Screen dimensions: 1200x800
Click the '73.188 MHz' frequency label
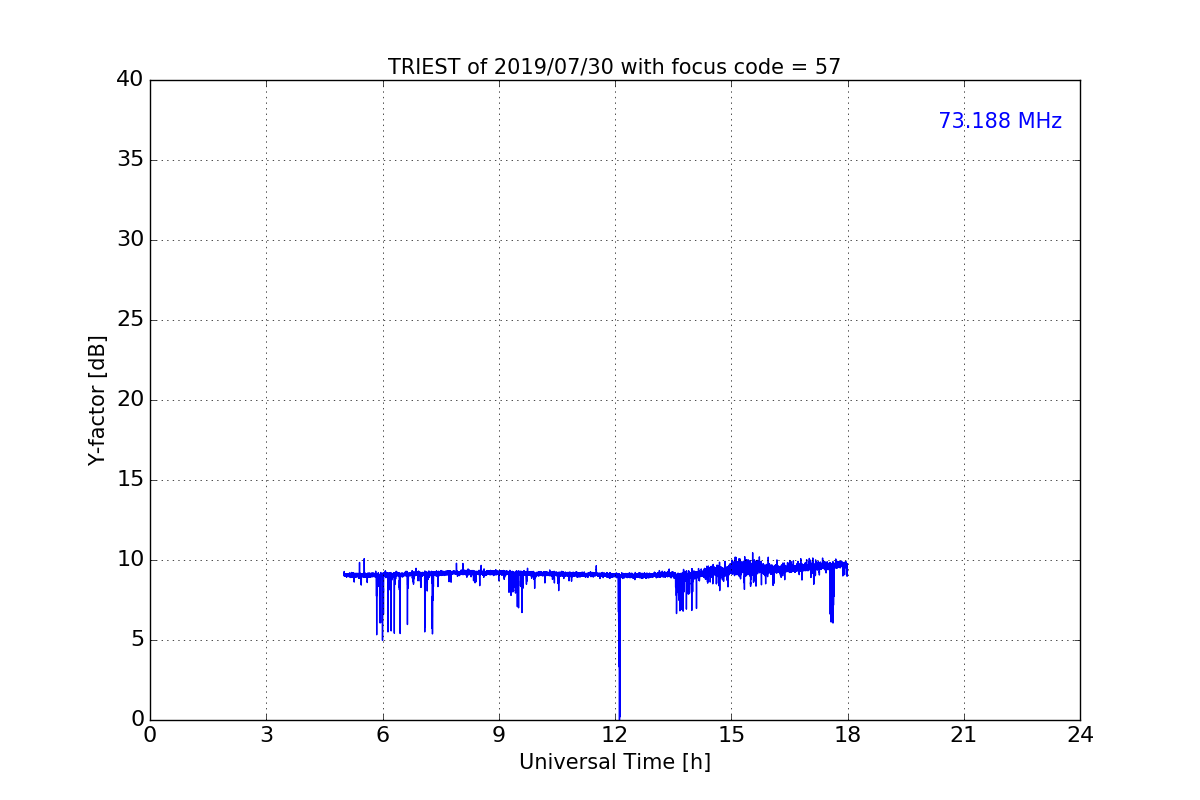tap(1000, 121)
